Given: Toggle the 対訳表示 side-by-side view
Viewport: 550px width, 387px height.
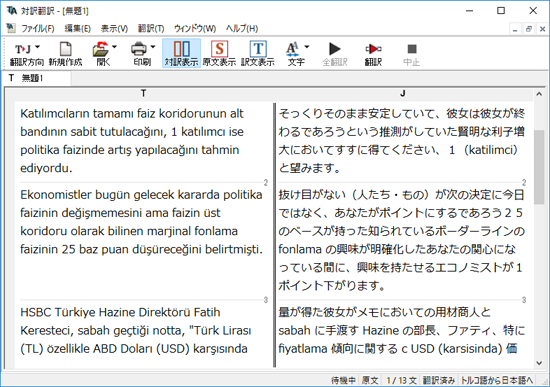Looking at the screenshot, I should pyautogui.click(x=181, y=53).
